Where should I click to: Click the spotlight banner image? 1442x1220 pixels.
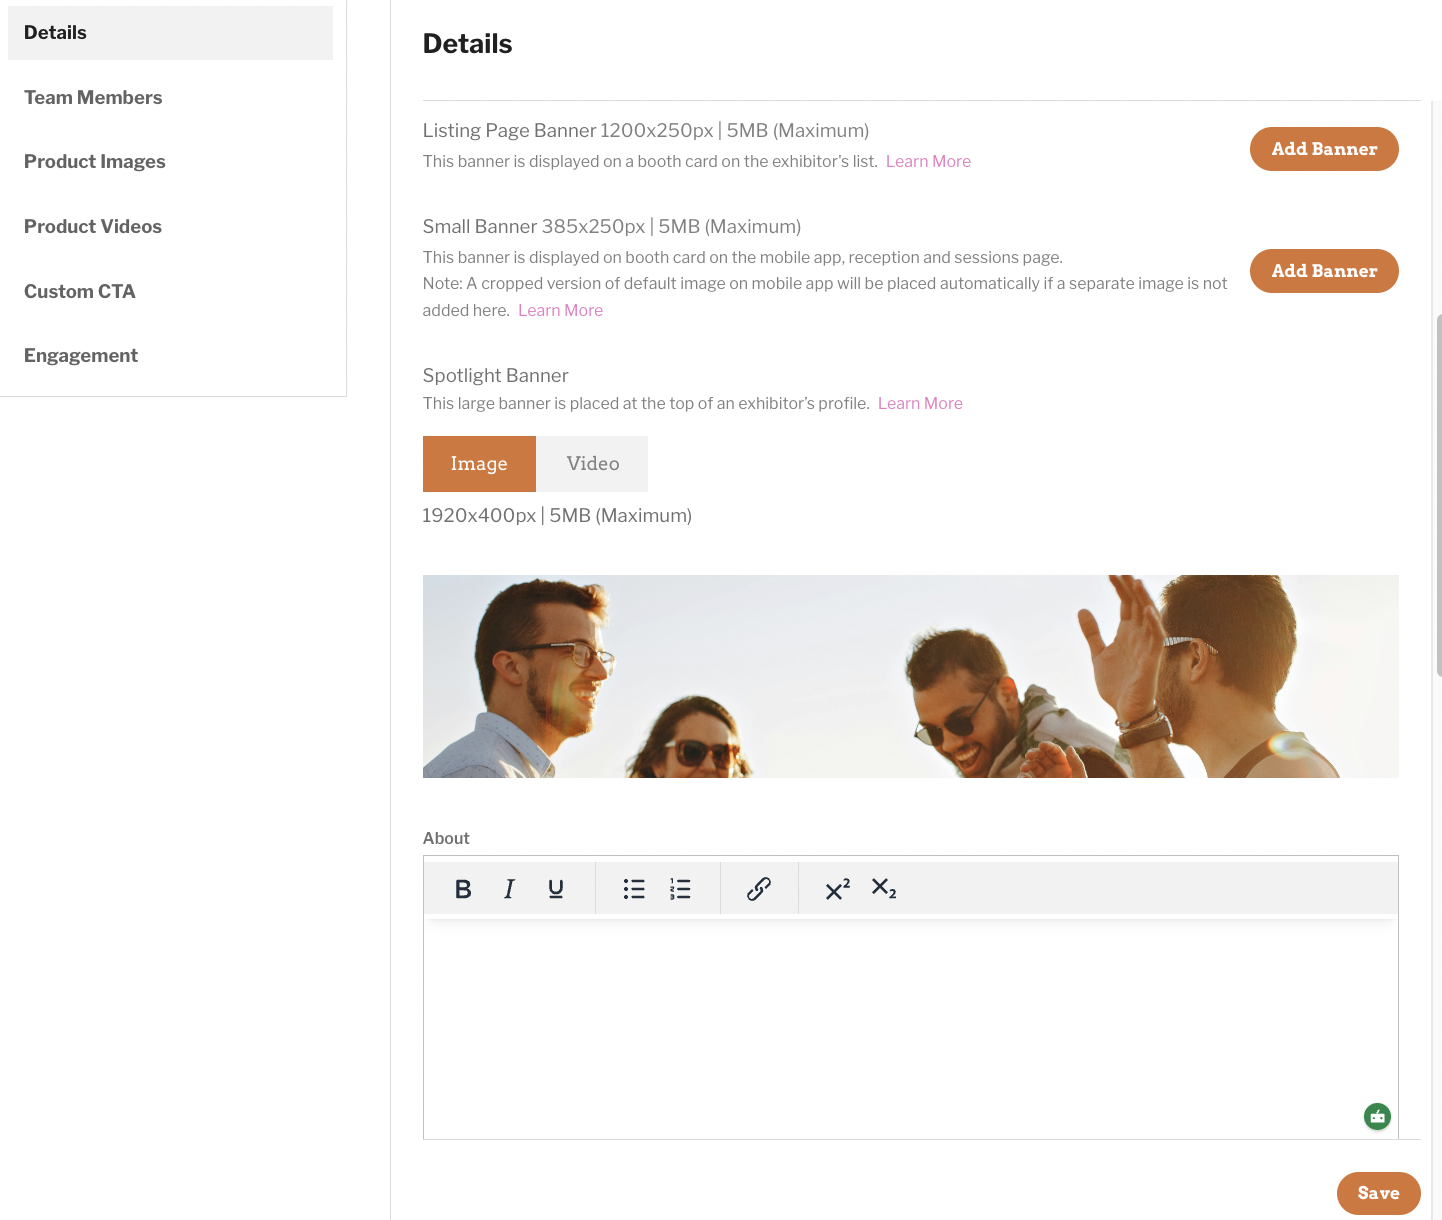(x=910, y=676)
